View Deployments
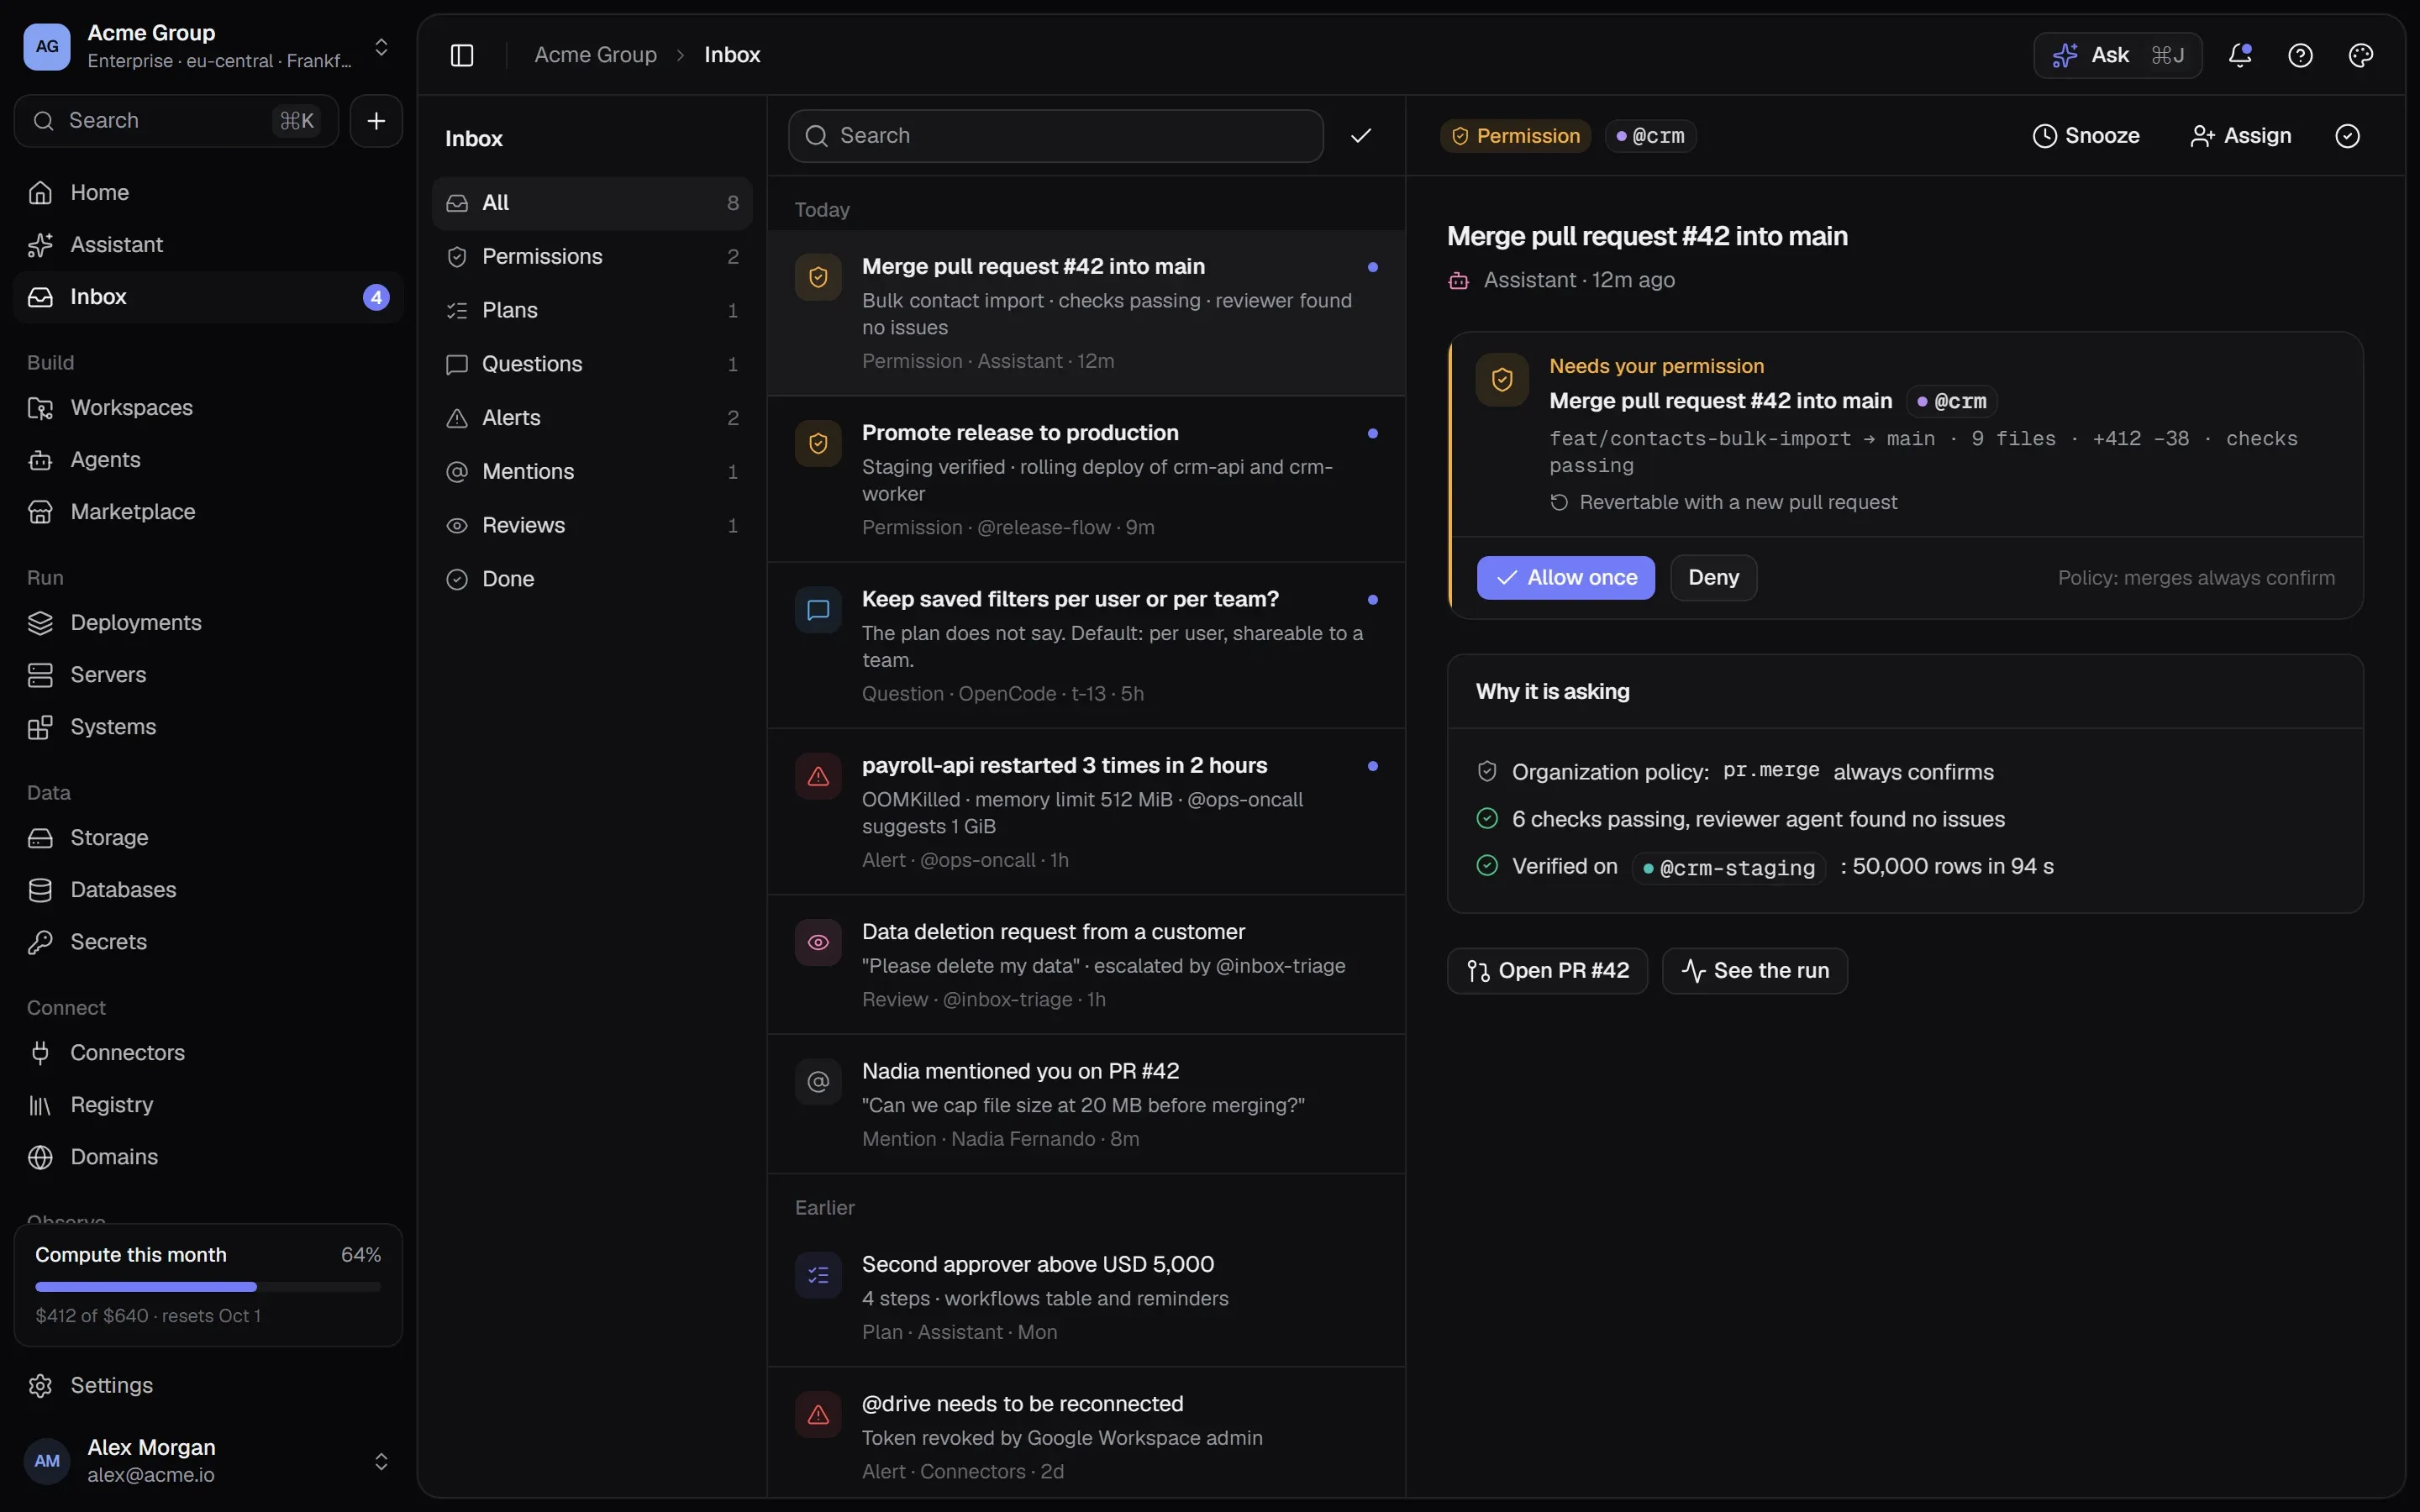2420x1512 pixels. tap(208, 622)
